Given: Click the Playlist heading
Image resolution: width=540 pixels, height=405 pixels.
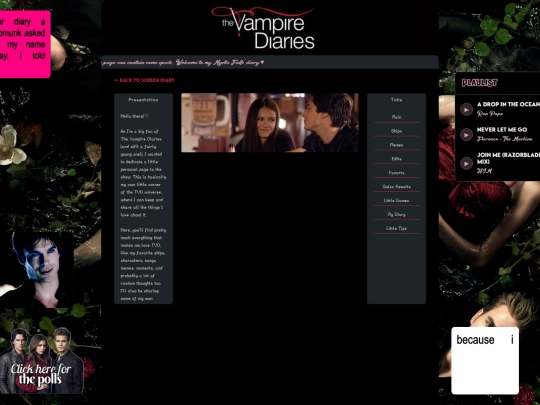Looking at the screenshot, I should pos(479,83).
